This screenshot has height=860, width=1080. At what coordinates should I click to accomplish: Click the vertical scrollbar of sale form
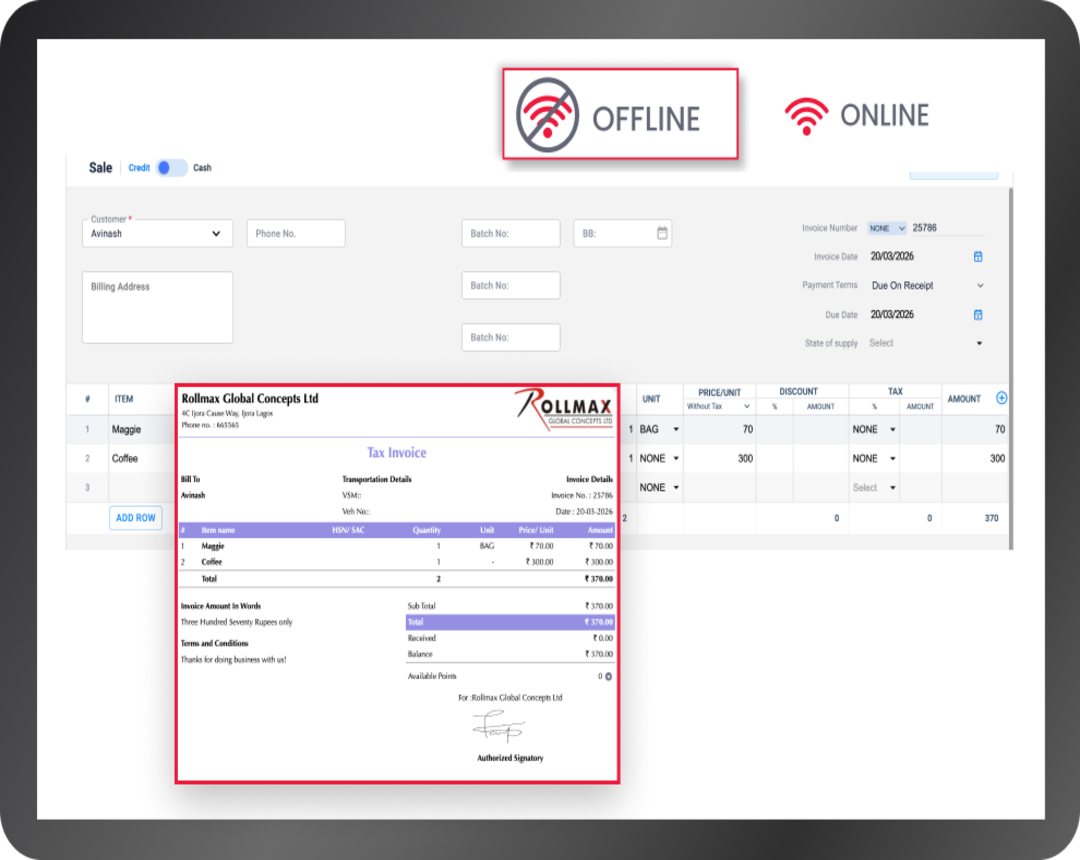[x=1010, y=368]
